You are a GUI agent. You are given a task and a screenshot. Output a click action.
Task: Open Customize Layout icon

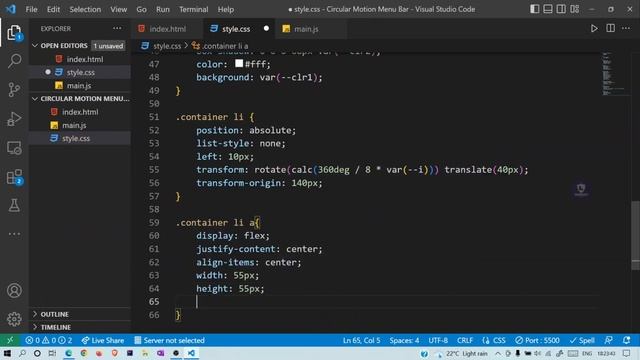coord(575,9)
